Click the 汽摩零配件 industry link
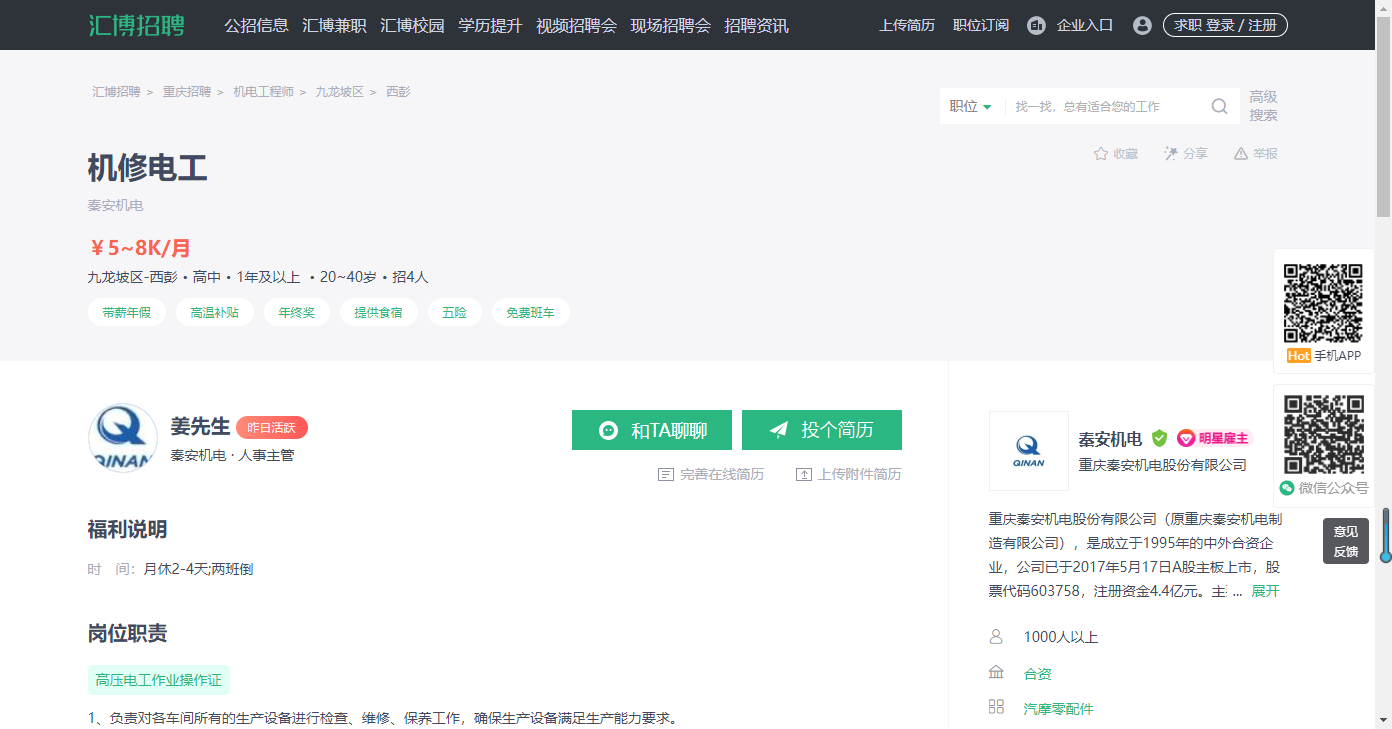This screenshot has height=729, width=1392. (x=1059, y=709)
